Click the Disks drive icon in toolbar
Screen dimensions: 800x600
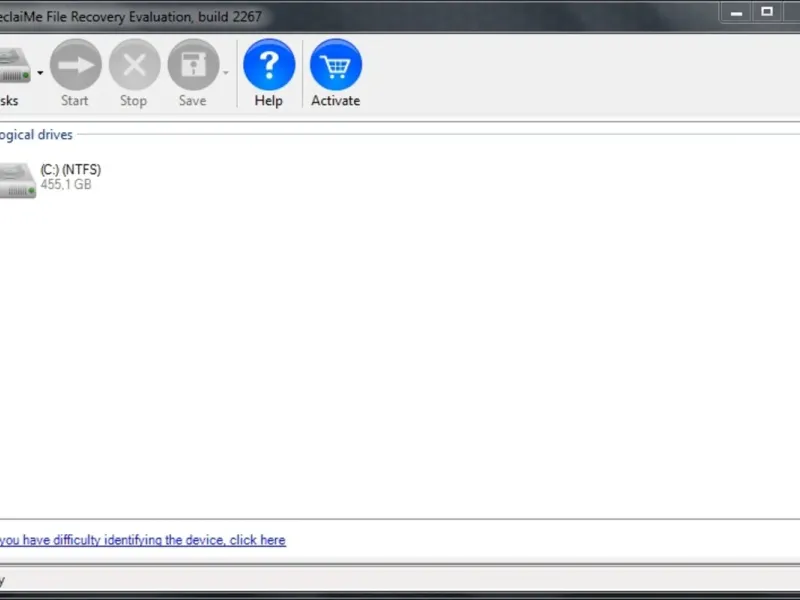pos(15,65)
